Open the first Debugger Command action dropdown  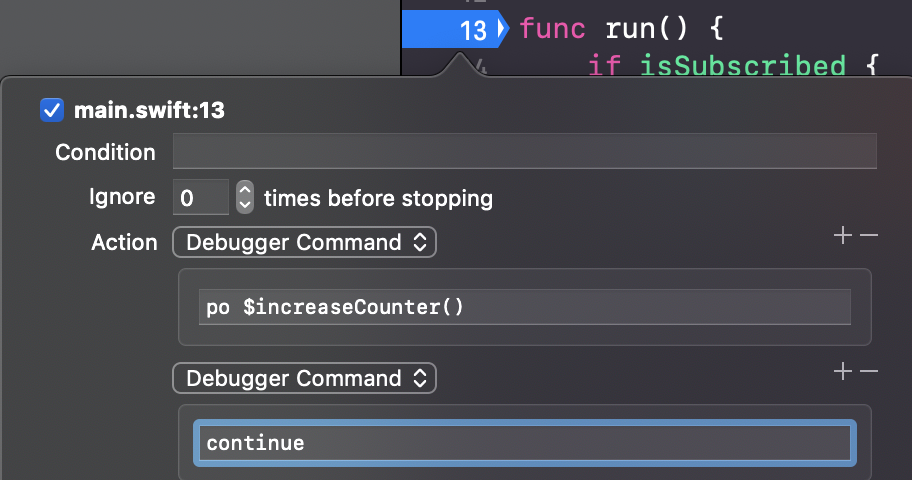(304, 242)
